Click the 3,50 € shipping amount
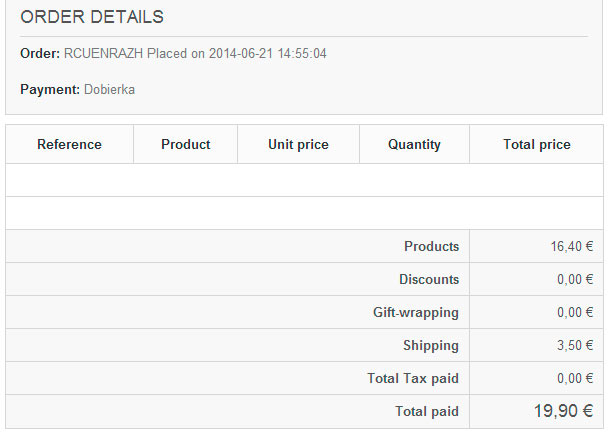 (x=575, y=345)
